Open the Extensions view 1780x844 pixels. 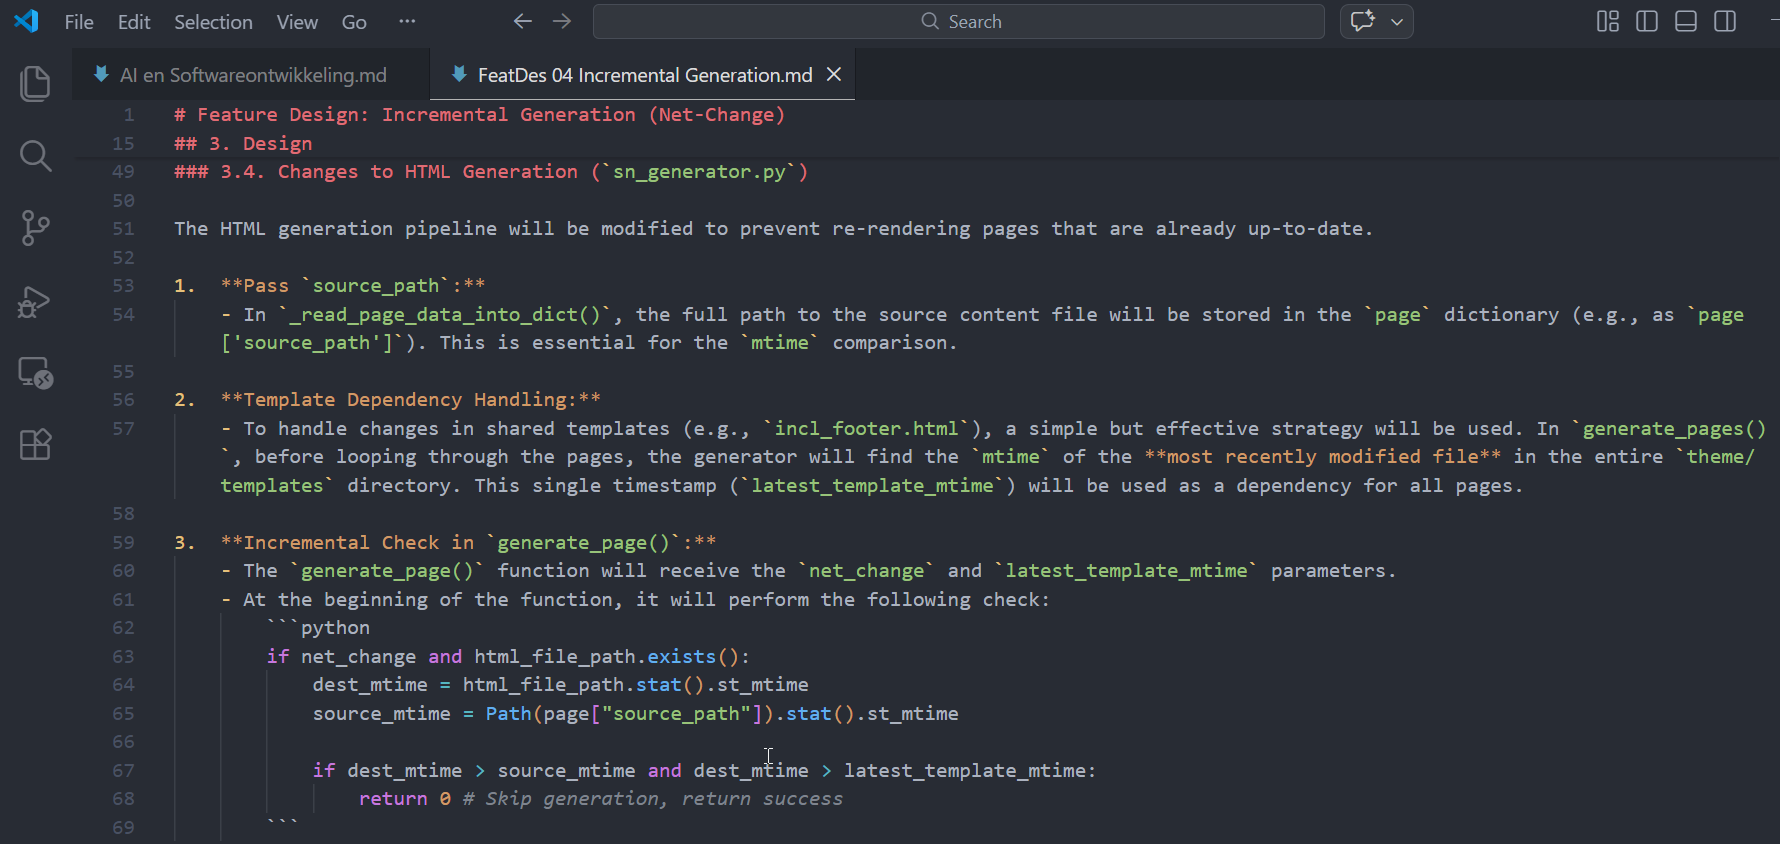coord(35,445)
